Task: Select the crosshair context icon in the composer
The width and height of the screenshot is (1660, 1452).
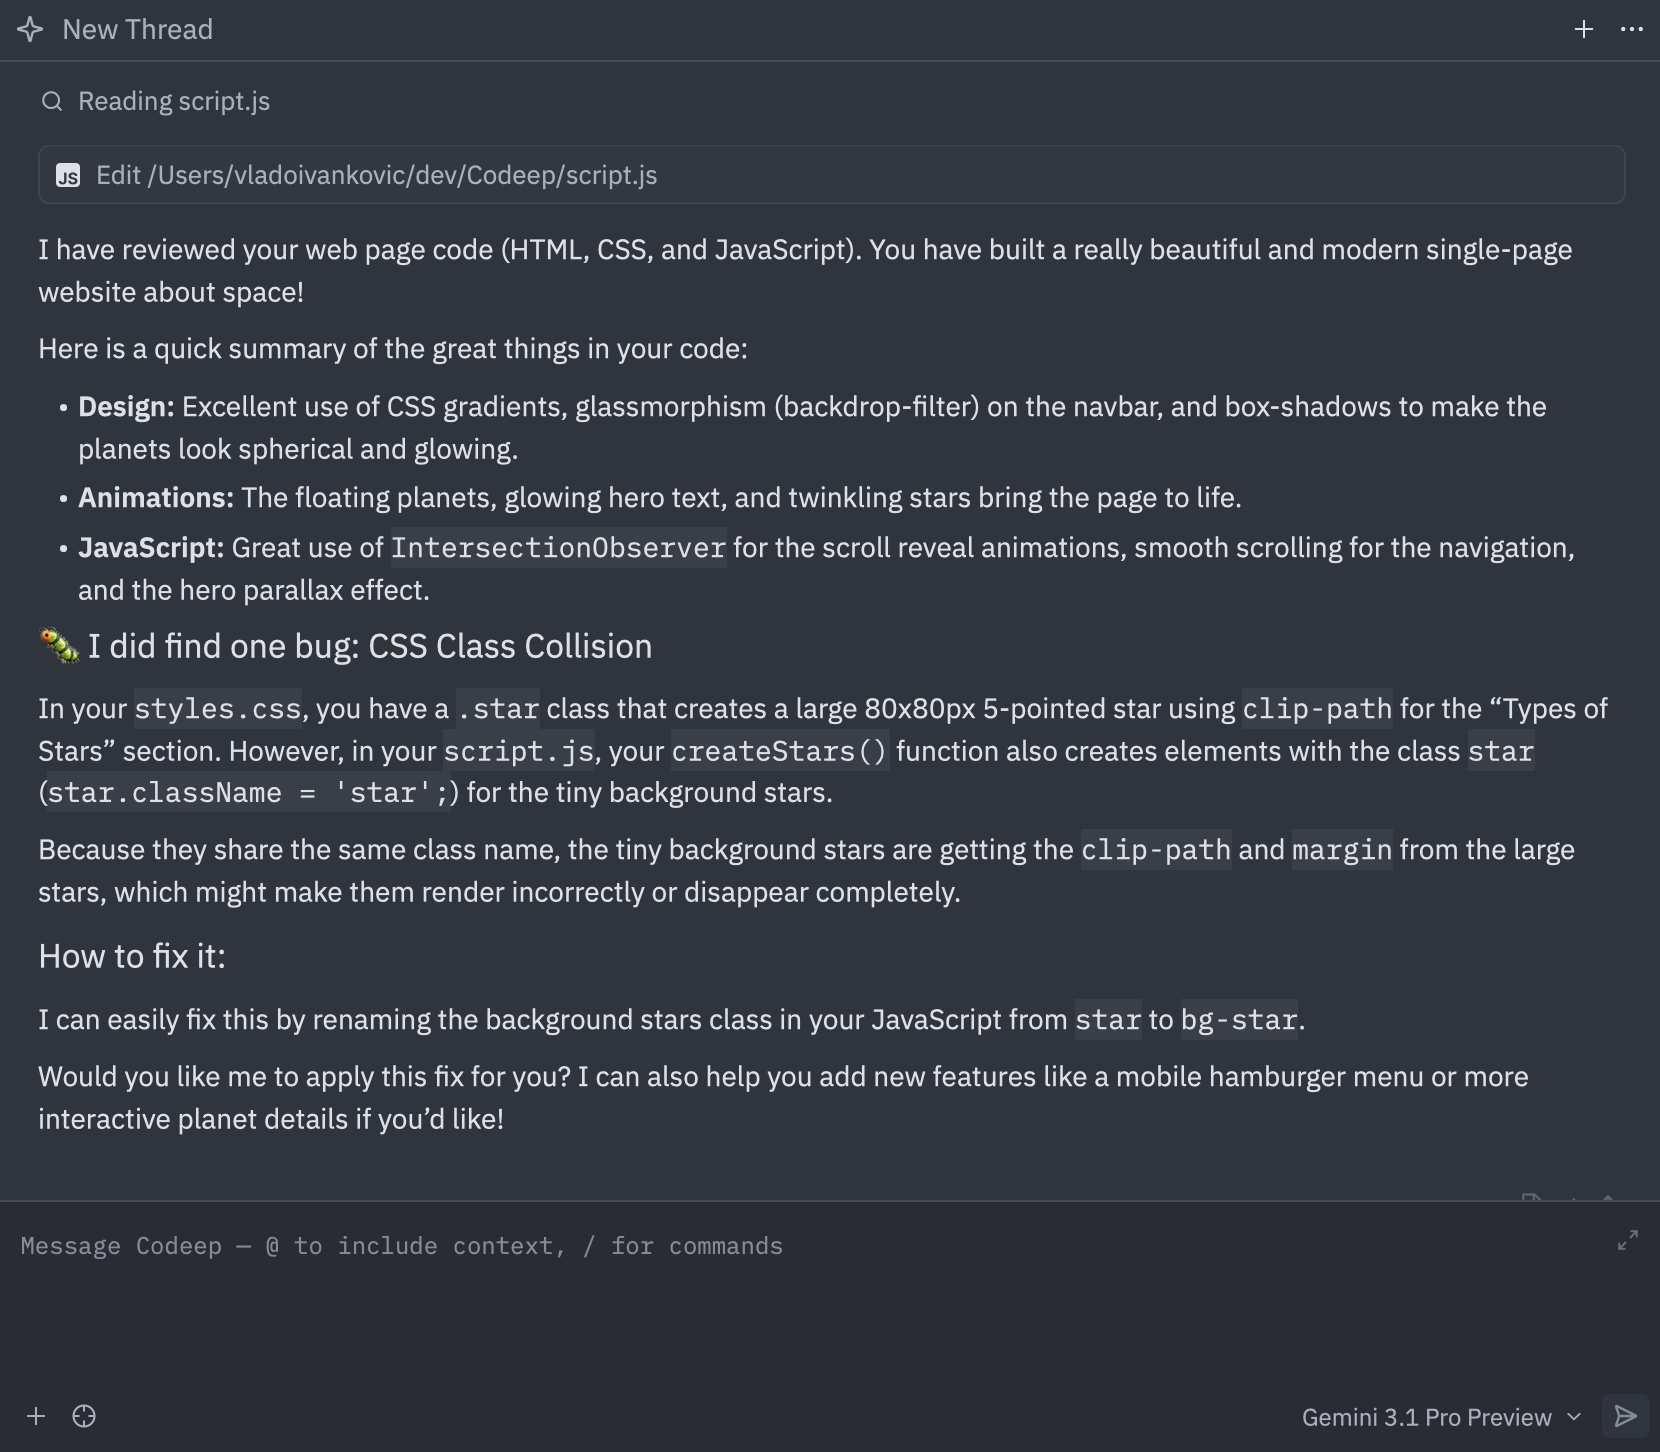Action: click(x=84, y=1416)
